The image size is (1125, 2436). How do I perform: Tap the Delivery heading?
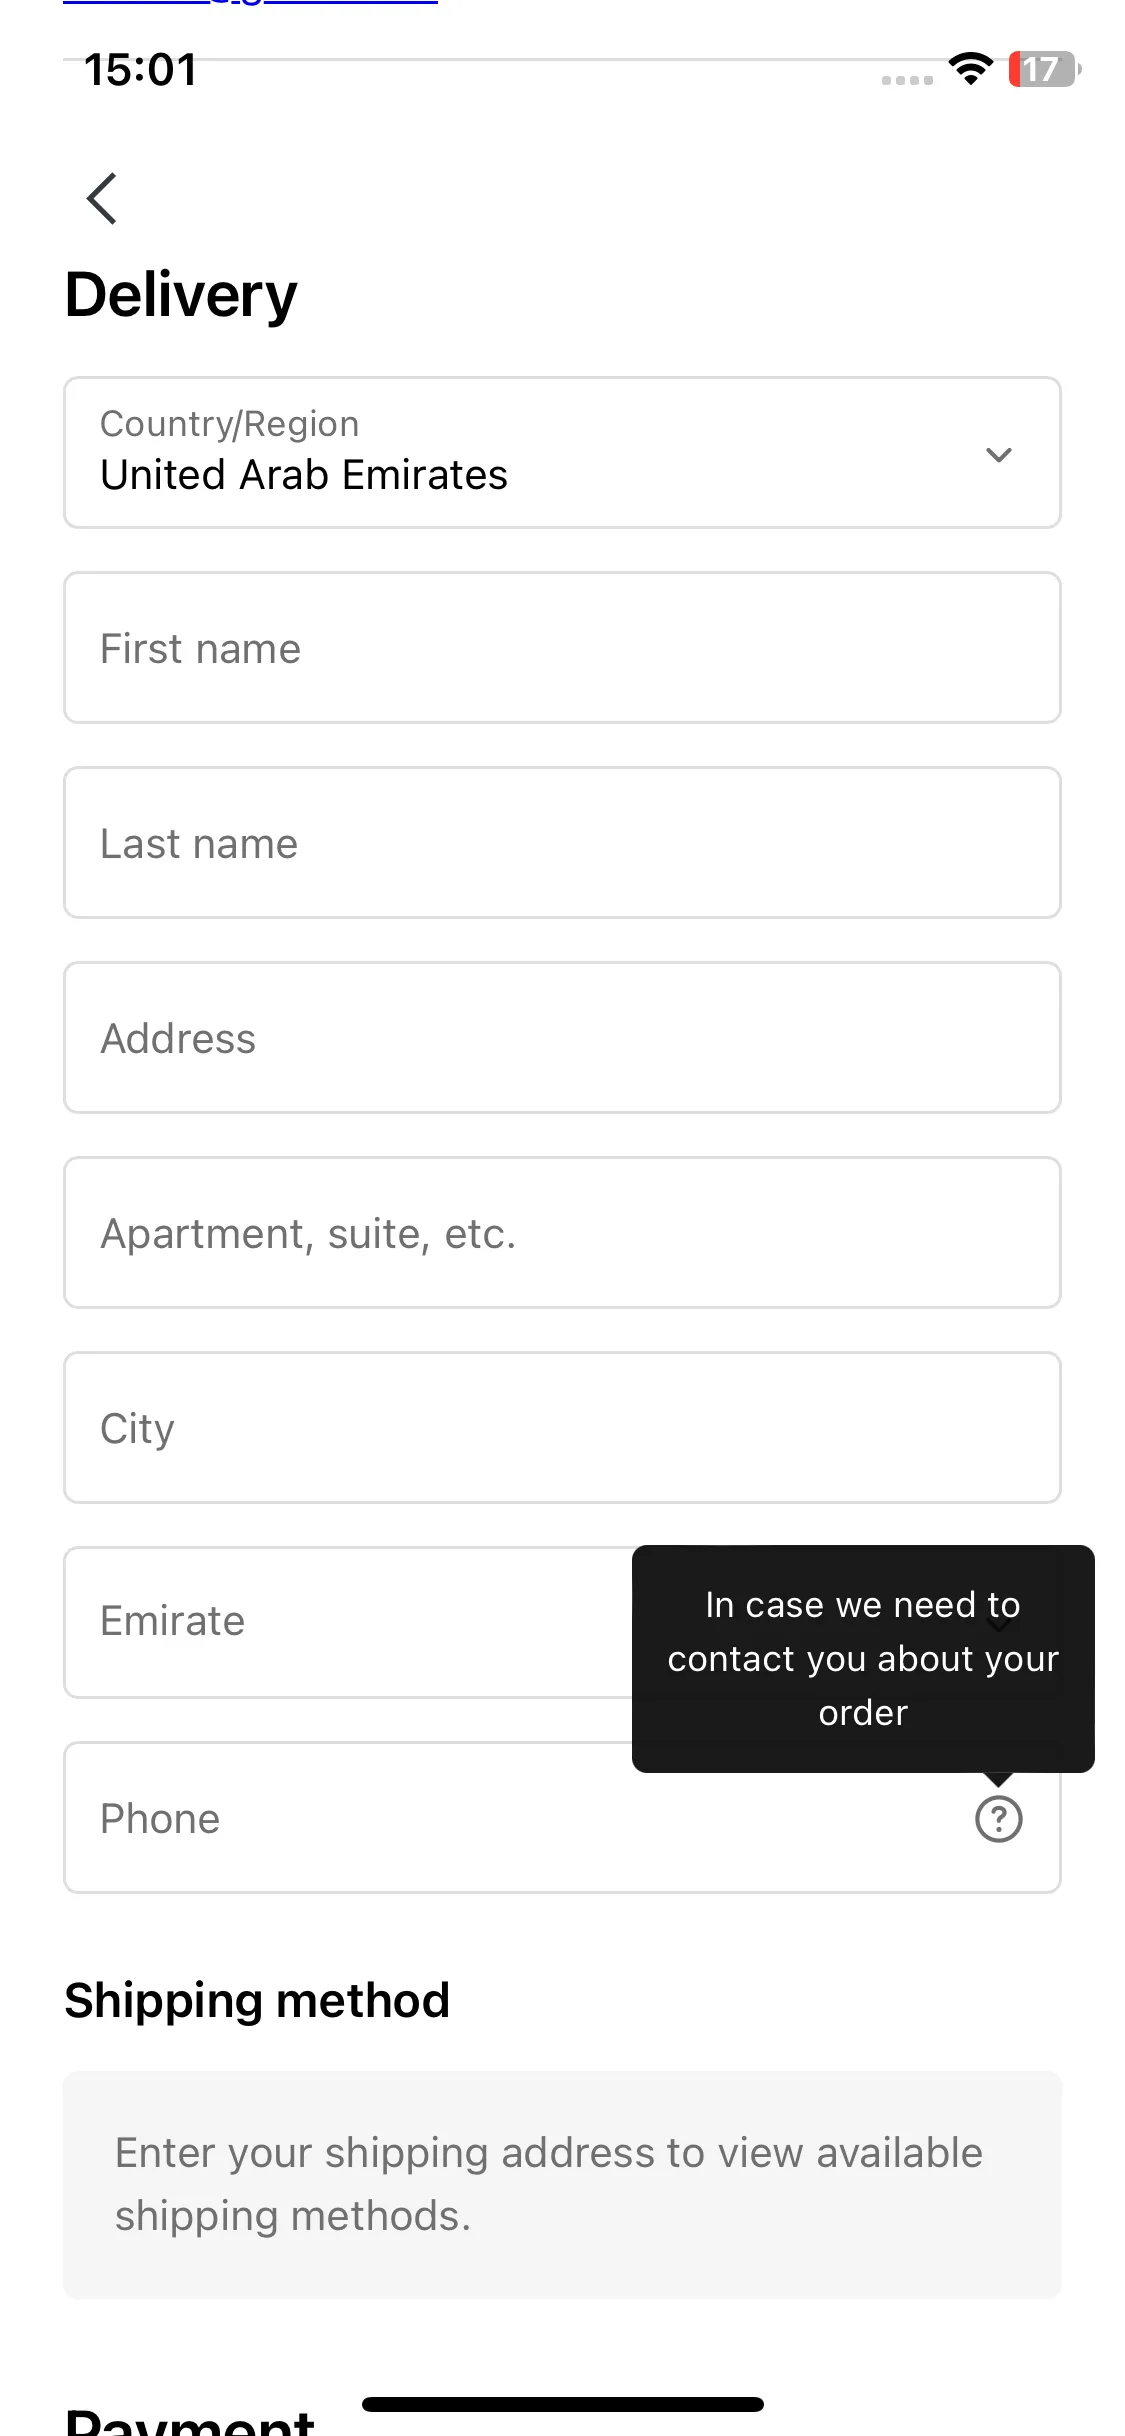pyautogui.click(x=181, y=295)
